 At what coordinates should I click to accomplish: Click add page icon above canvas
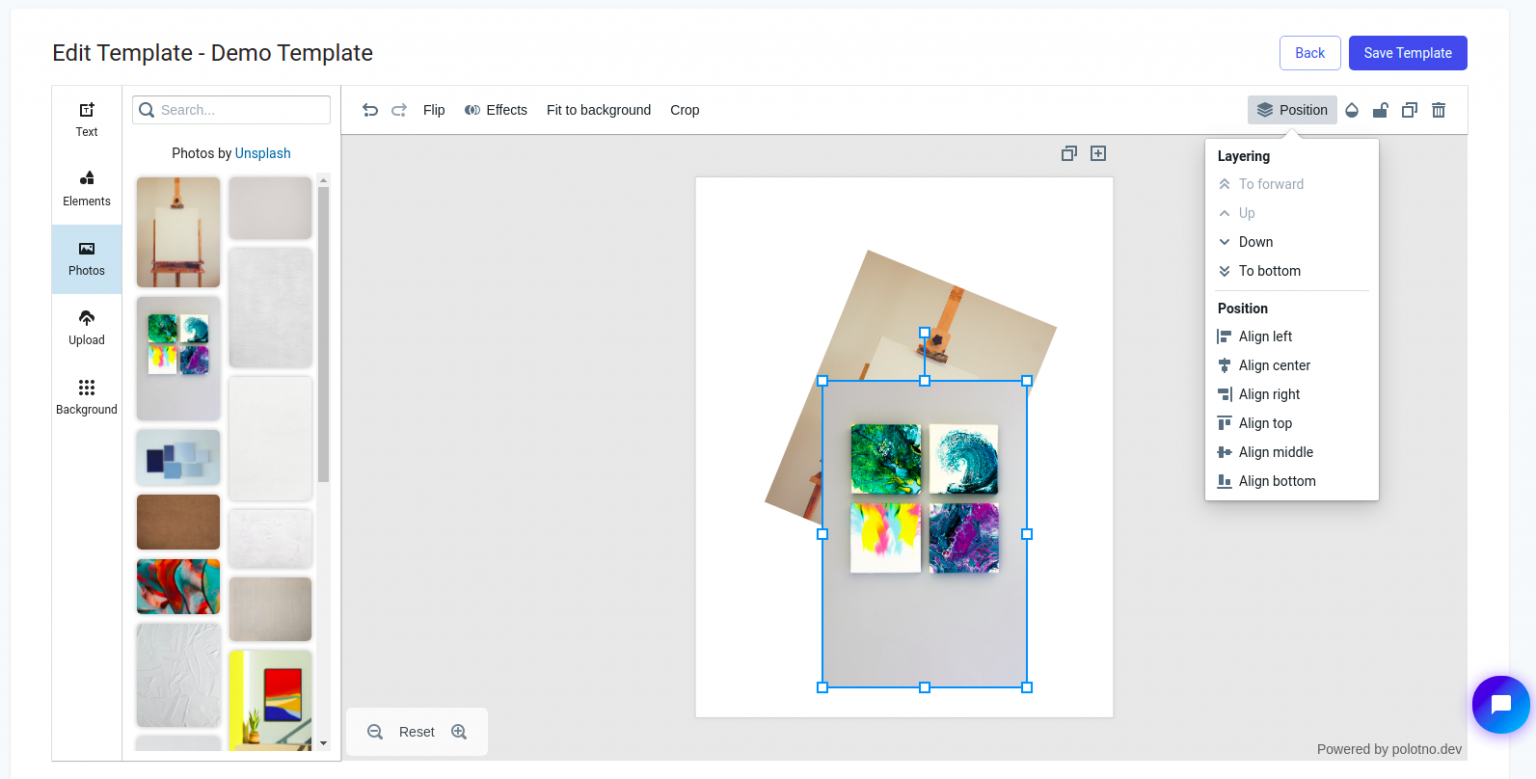point(1098,153)
